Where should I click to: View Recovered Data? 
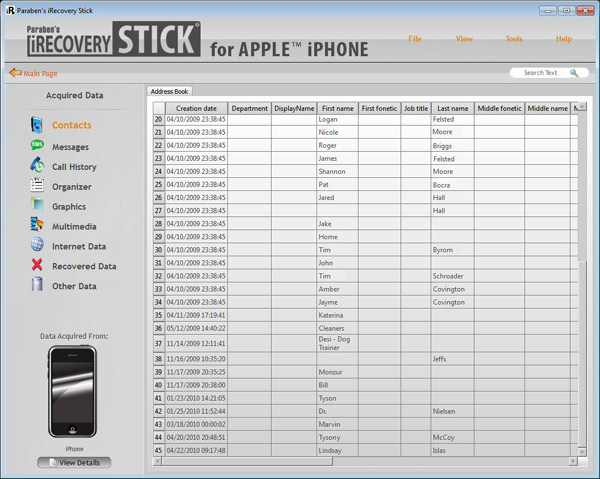tap(84, 266)
